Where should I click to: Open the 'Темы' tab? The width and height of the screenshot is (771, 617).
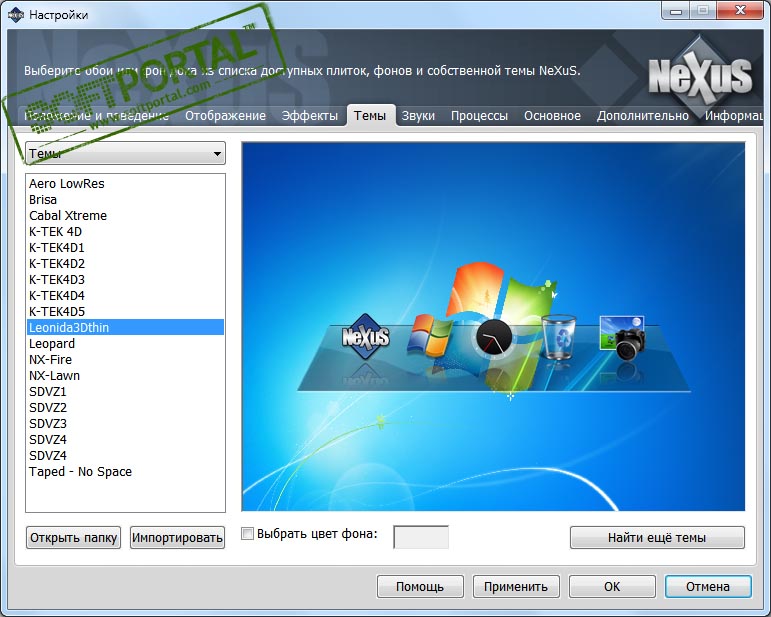pos(370,116)
